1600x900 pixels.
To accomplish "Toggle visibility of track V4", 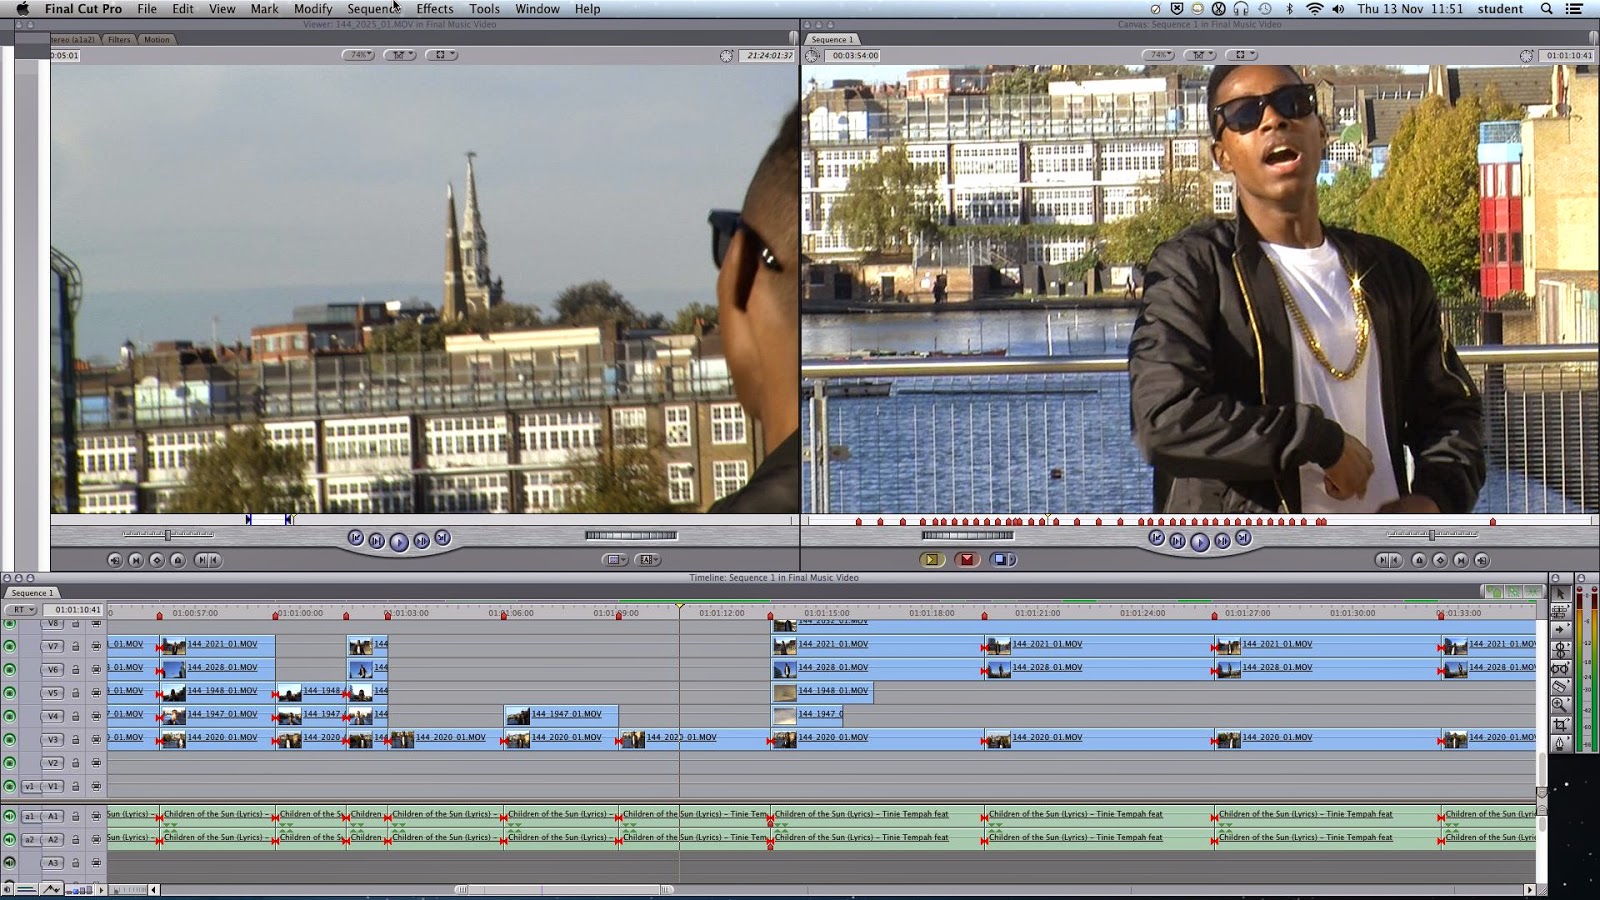I will coord(10,716).
